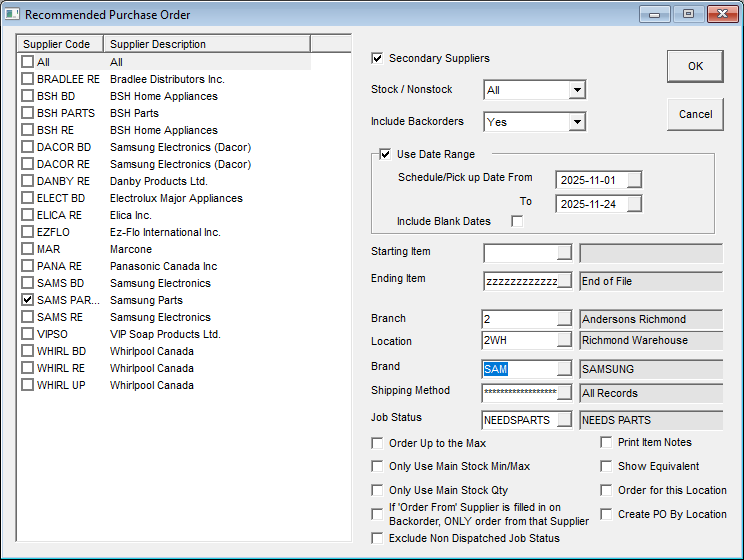
Task: Check the BRADLEE RE supplier box
Action: pyautogui.click(x=28, y=79)
